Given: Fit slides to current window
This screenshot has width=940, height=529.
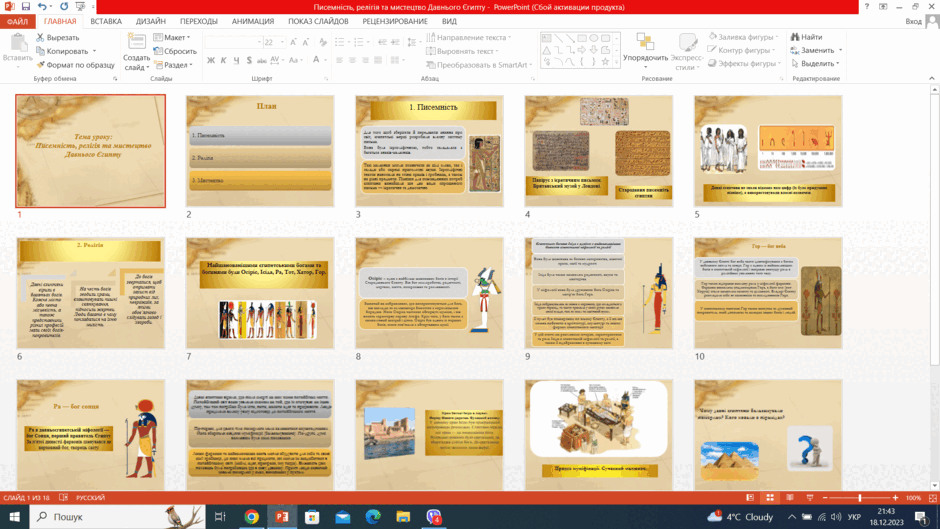Looking at the screenshot, I should tap(933, 498).
